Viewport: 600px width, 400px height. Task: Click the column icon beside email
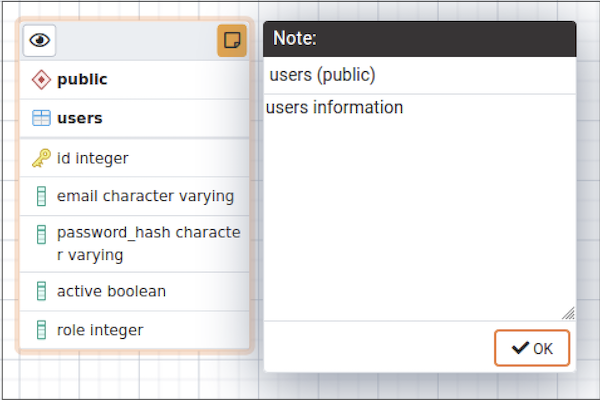[x=41, y=196]
